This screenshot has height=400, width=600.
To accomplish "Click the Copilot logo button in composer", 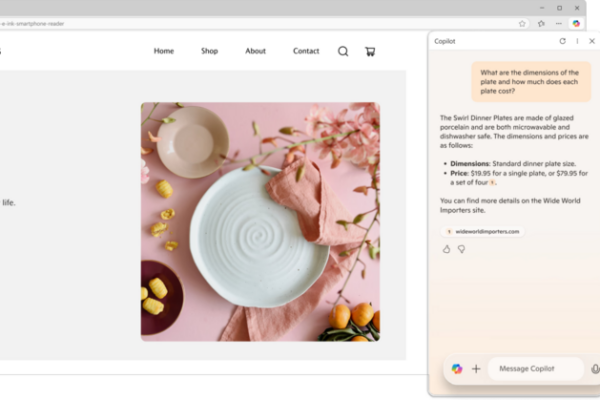I will (457, 369).
